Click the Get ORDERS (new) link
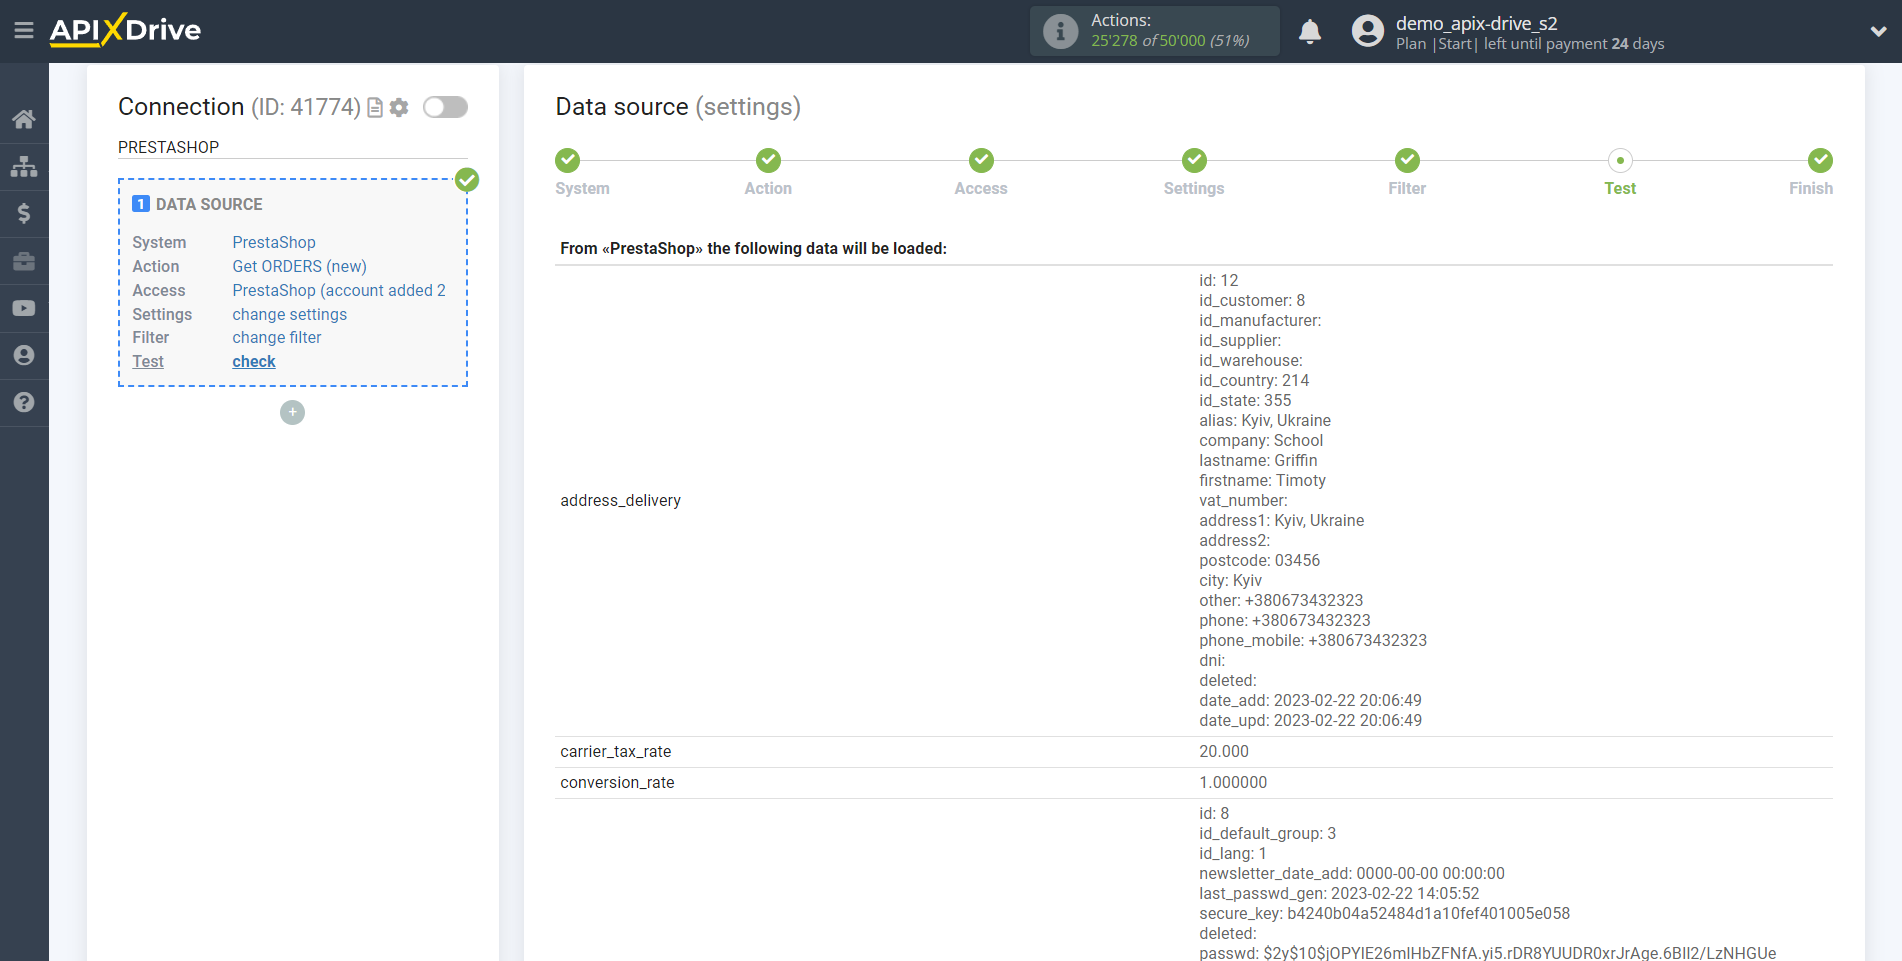The image size is (1902, 961). pyautogui.click(x=299, y=266)
